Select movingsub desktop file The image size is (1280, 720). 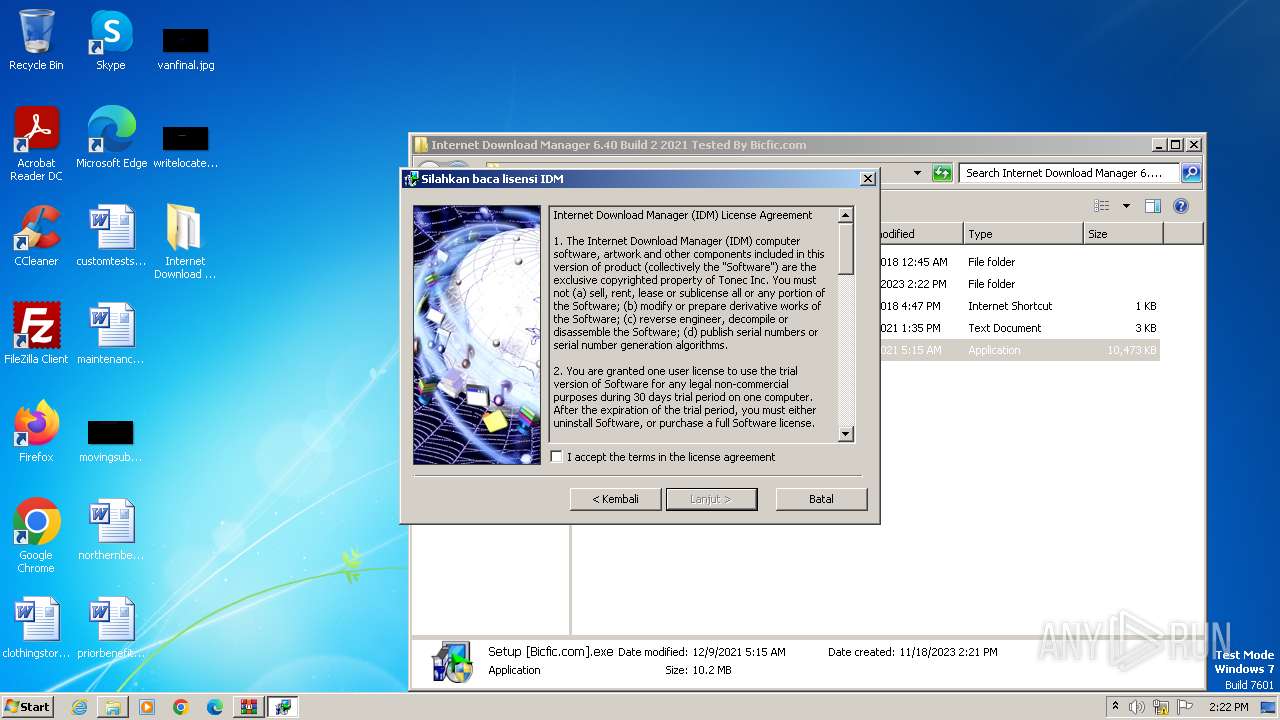(110, 440)
